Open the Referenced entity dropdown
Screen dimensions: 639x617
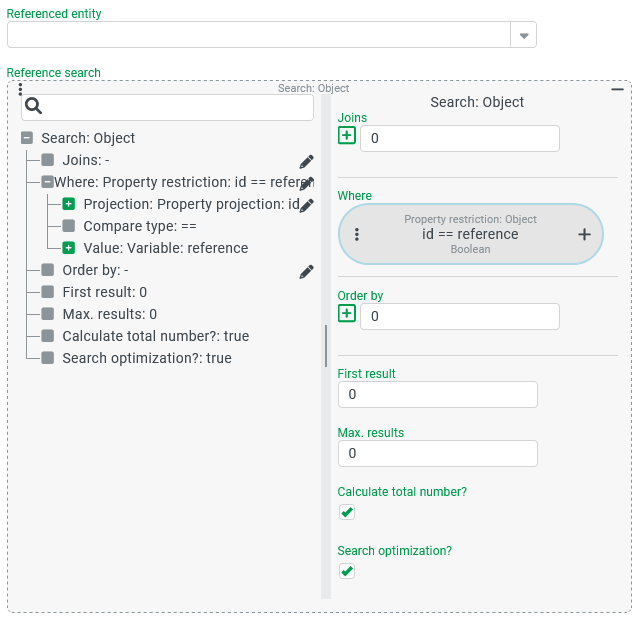[523, 35]
